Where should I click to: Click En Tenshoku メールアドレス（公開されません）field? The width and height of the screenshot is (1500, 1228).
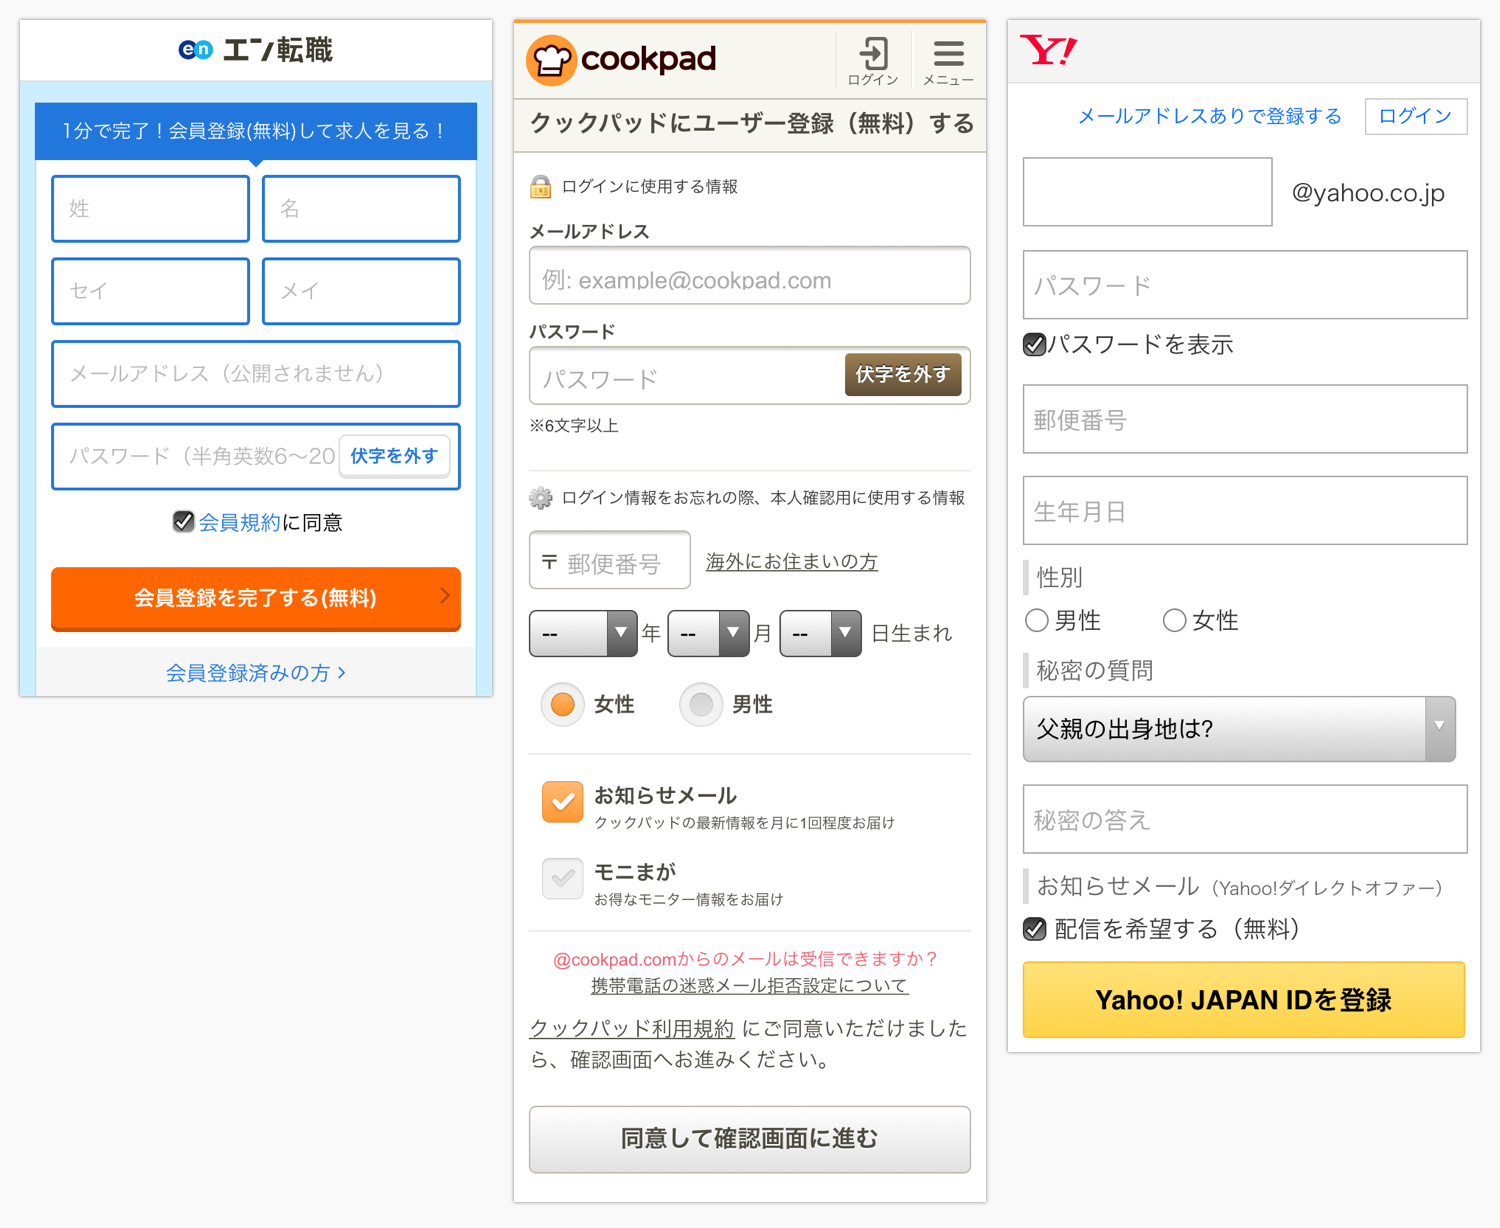(x=256, y=374)
